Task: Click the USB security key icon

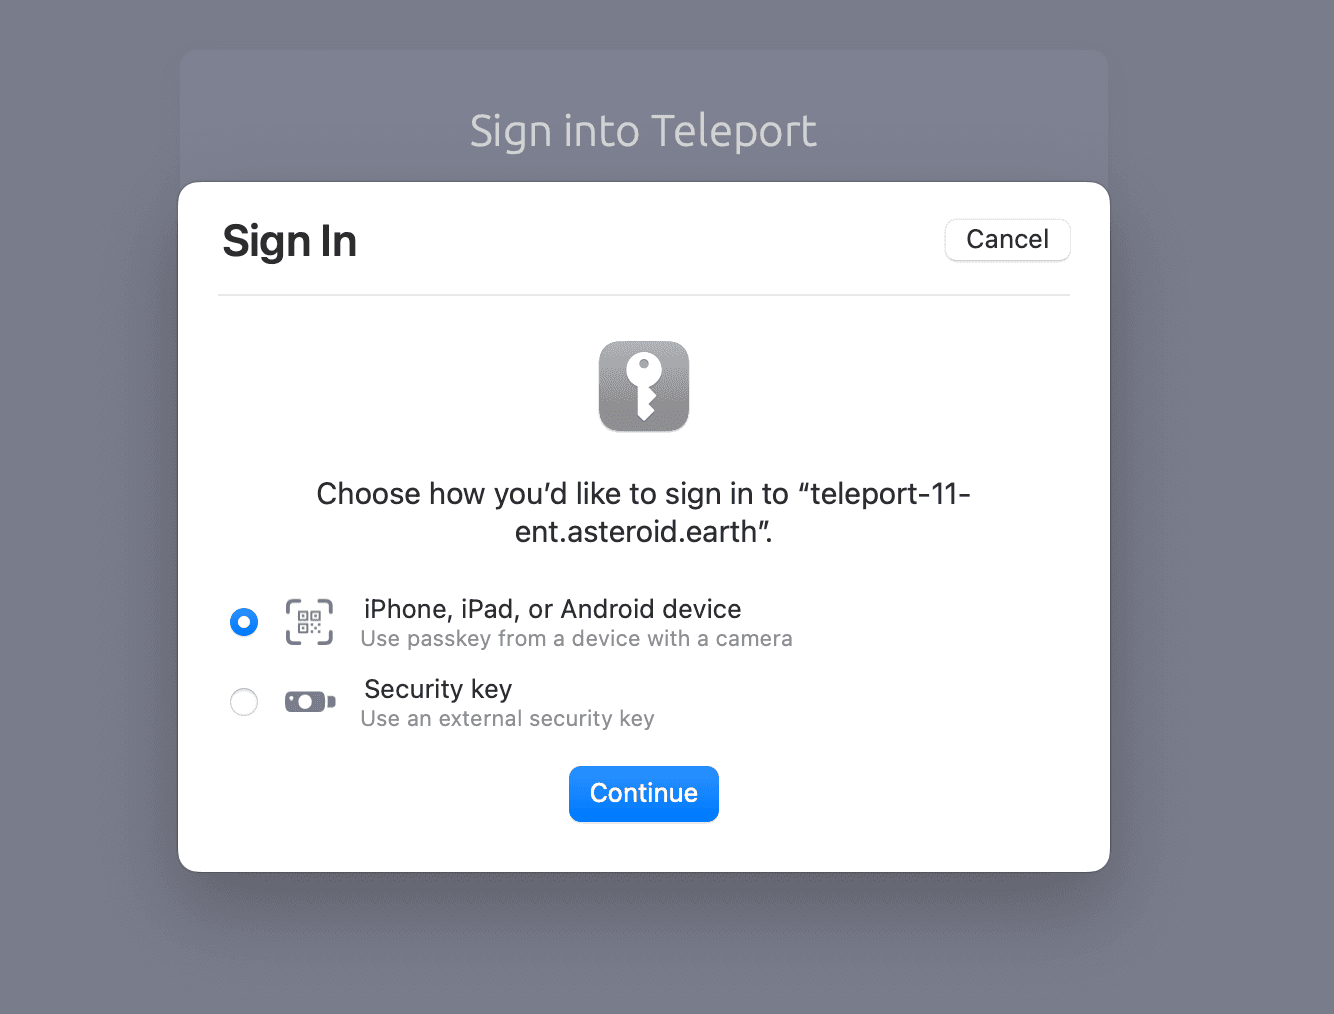Action: tap(310, 702)
